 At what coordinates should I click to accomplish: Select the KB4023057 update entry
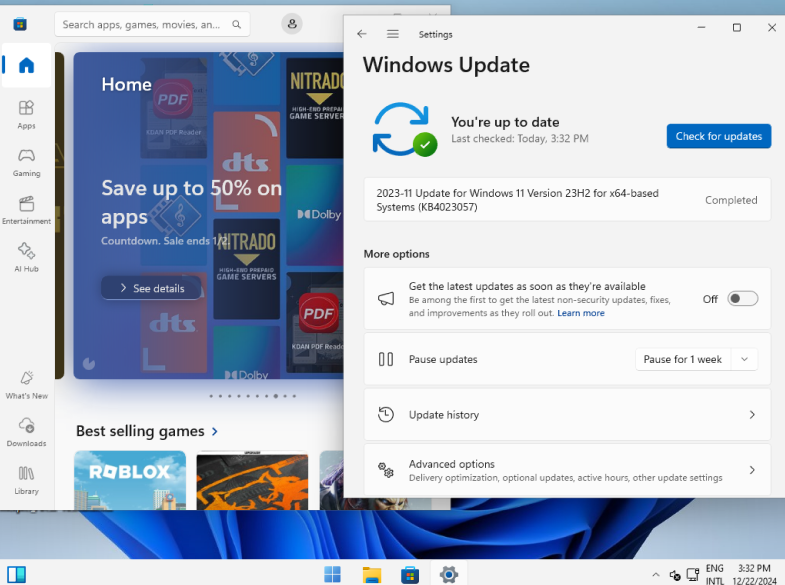tap(567, 200)
